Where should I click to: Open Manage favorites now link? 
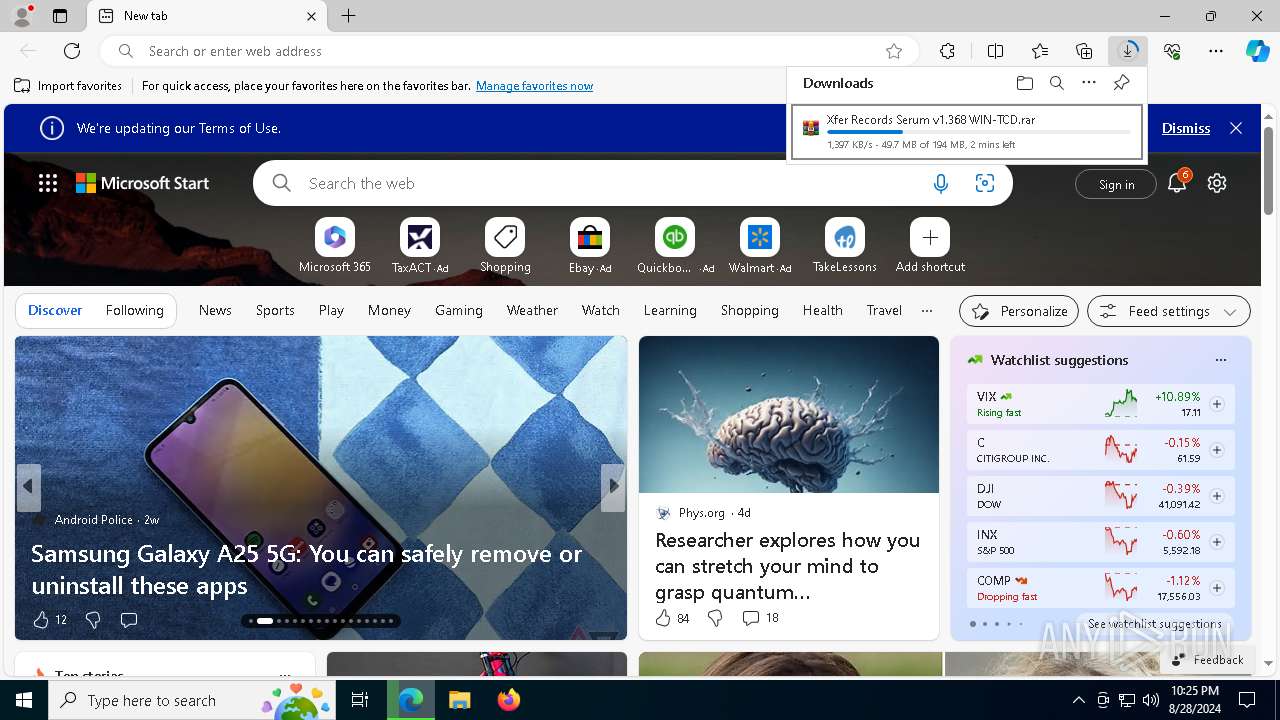click(534, 86)
